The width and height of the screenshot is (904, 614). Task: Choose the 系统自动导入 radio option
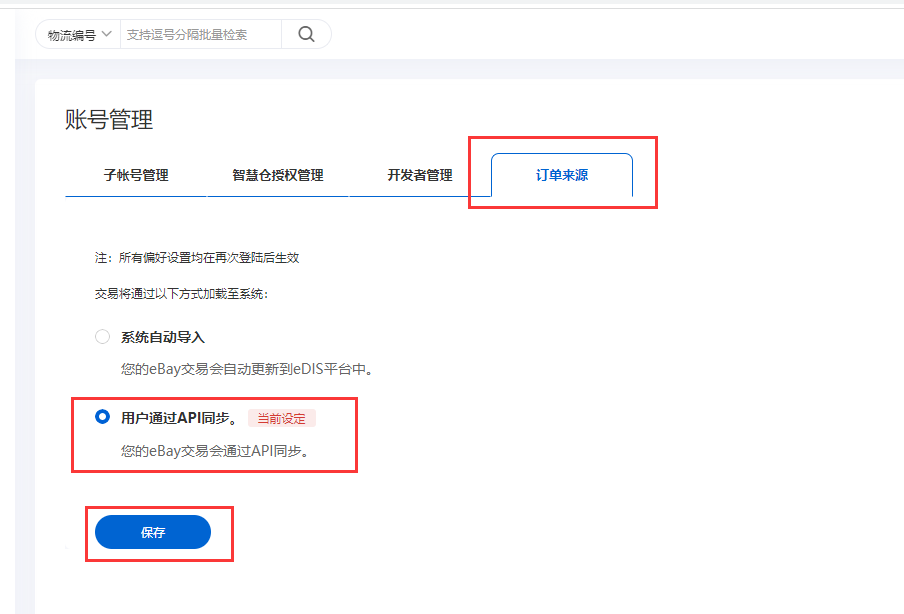pos(103,337)
